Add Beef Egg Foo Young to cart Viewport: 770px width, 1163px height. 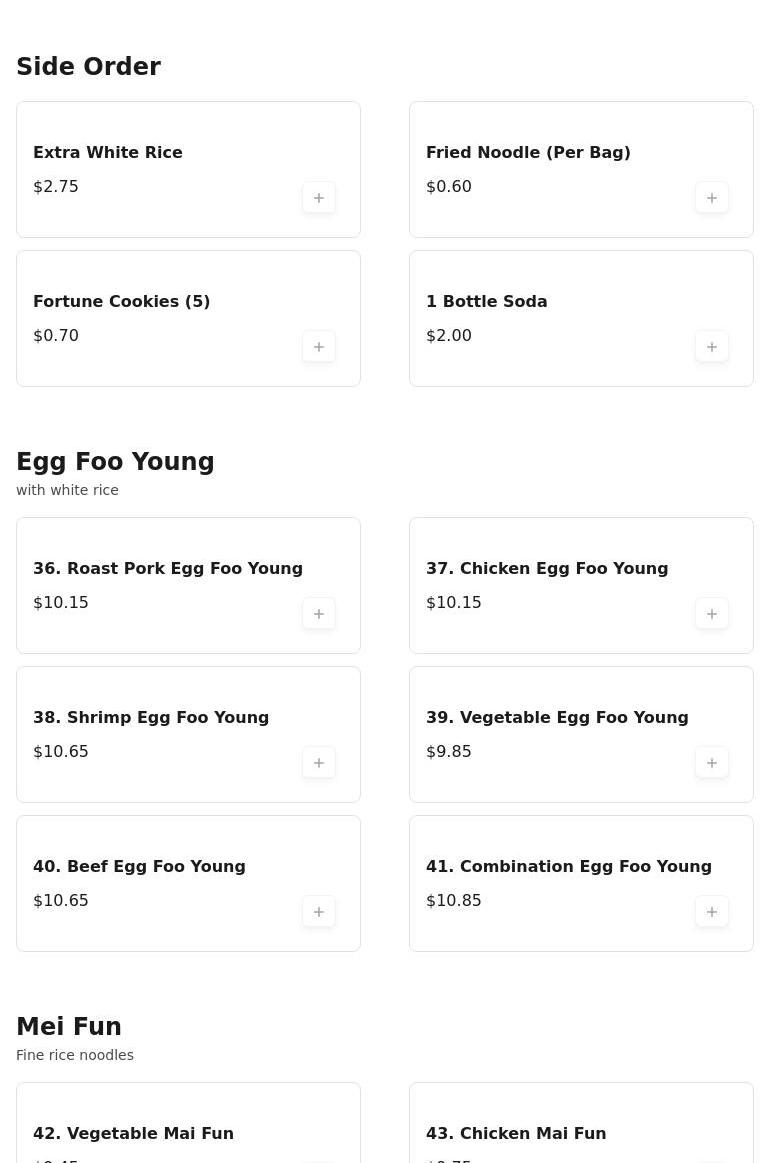coord(319,912)
